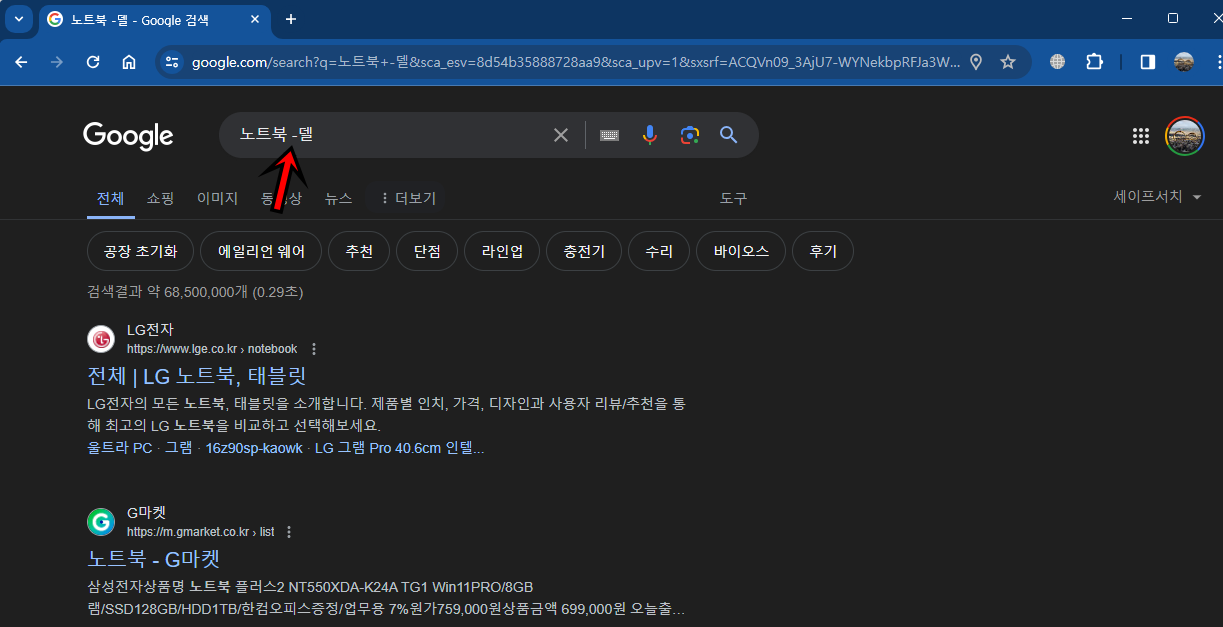Click the 후기 filter chip

[x=822, y=251]
